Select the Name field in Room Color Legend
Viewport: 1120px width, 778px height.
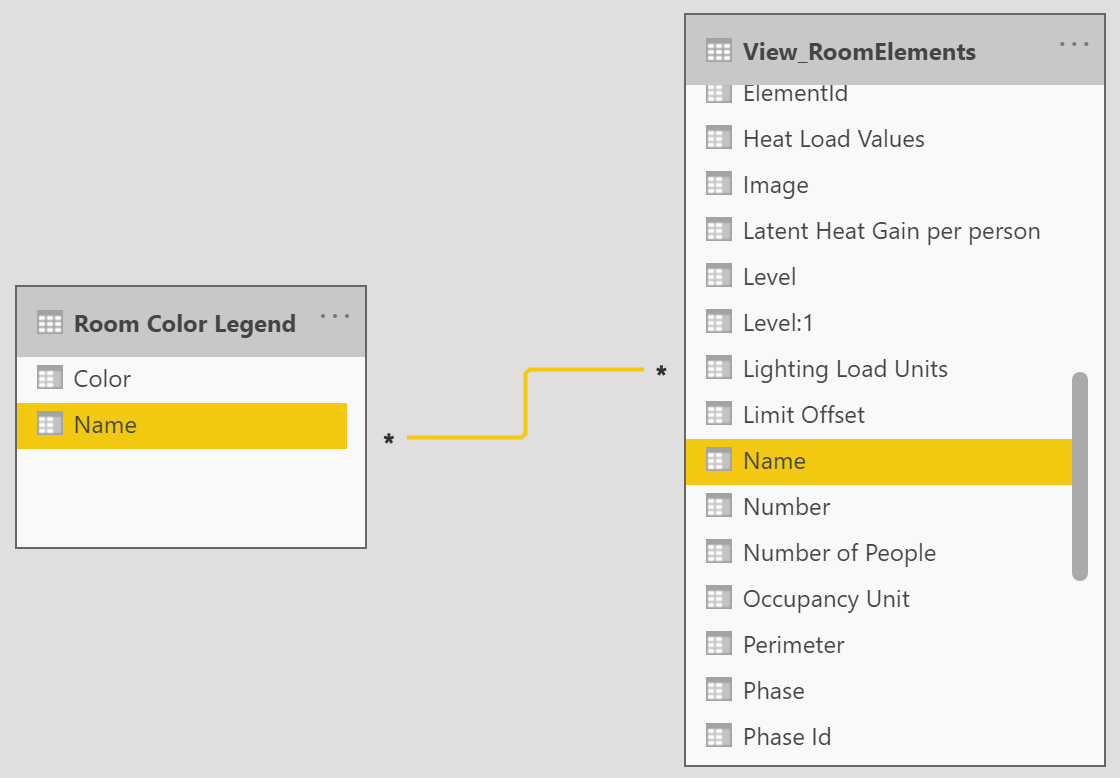(x=104, y=424)
